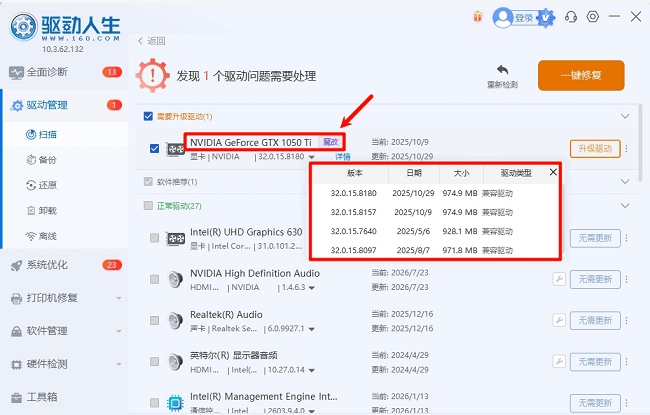This screenshot has width=650, height=415.
Task: Open the 系统优化 sidebar section
Action: 65,265
